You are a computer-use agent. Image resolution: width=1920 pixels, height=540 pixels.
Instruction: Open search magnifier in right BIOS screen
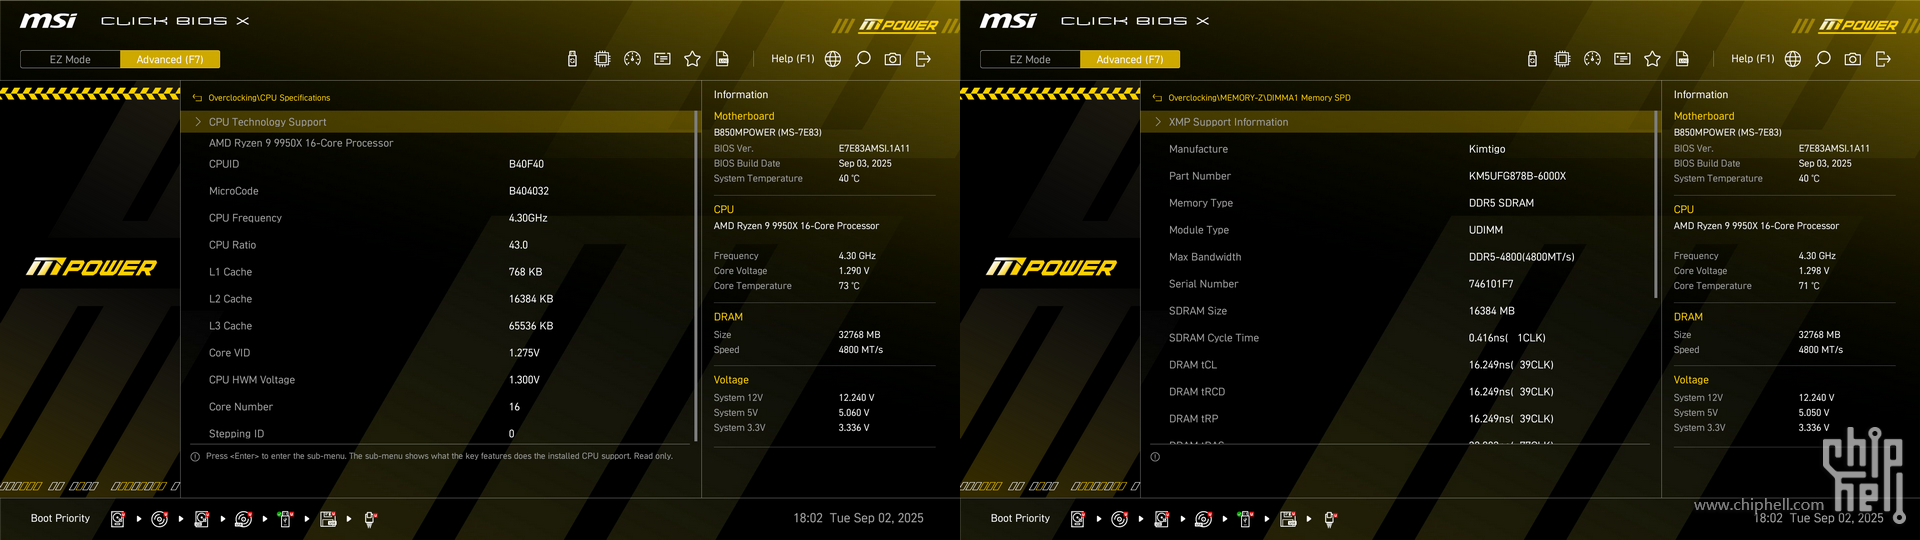[1823, 59]
